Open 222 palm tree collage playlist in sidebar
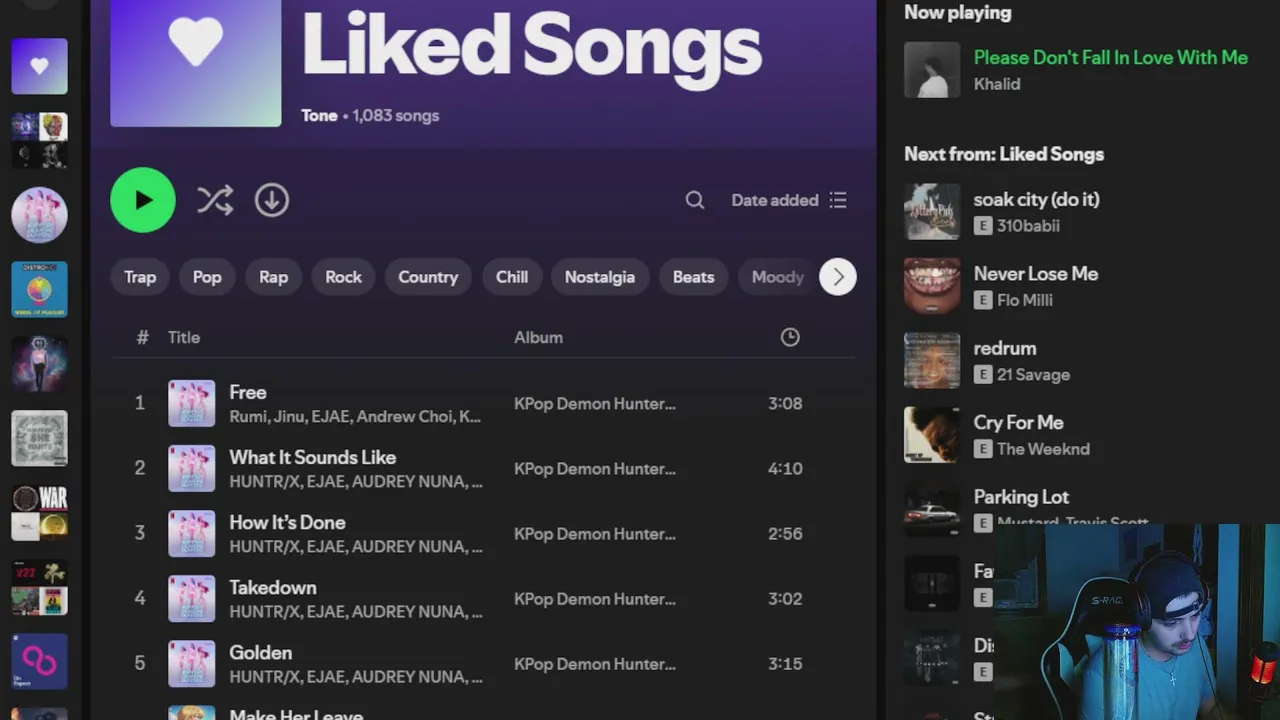This screenshot has width=1280, height=720. click(39, 587)
